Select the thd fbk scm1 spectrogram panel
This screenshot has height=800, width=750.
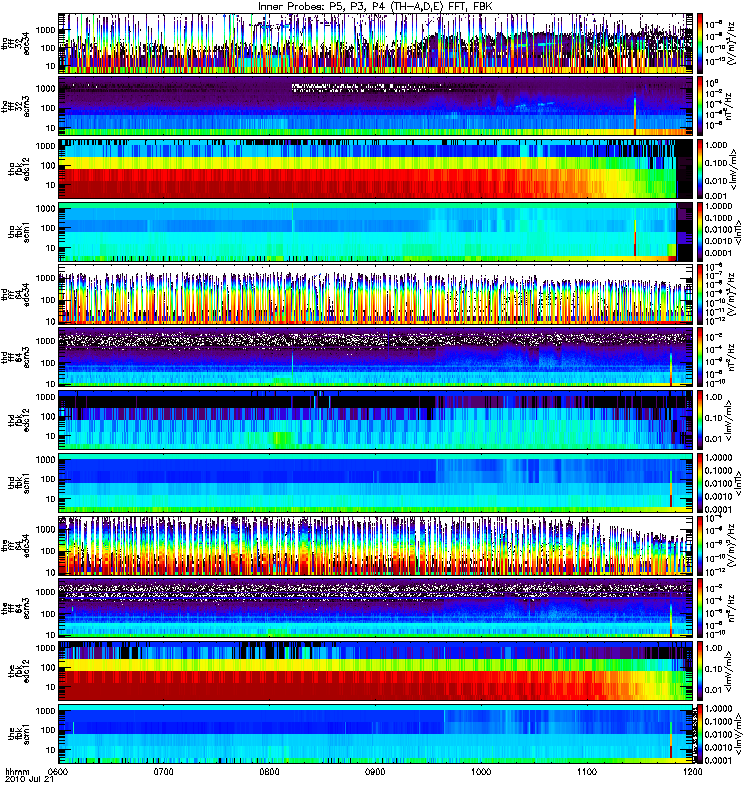[x=376, y=483]
